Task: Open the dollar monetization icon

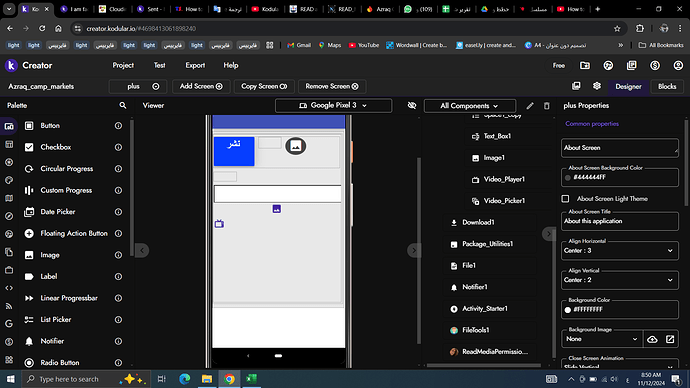Action: (x=655, y=66)
